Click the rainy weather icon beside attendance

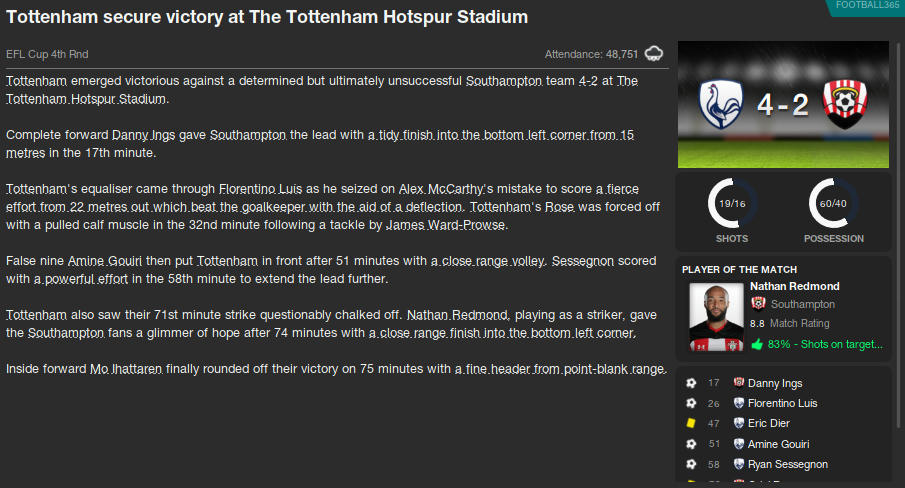pos(654,53)
